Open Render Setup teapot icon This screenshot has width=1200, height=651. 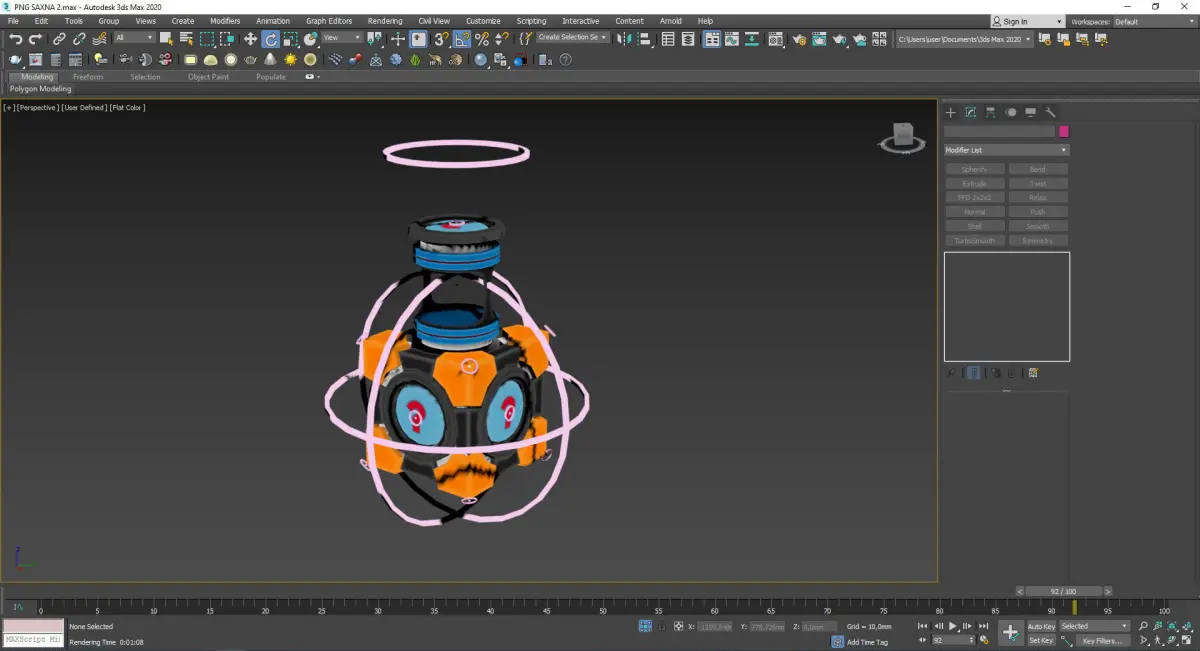point(799,39)
